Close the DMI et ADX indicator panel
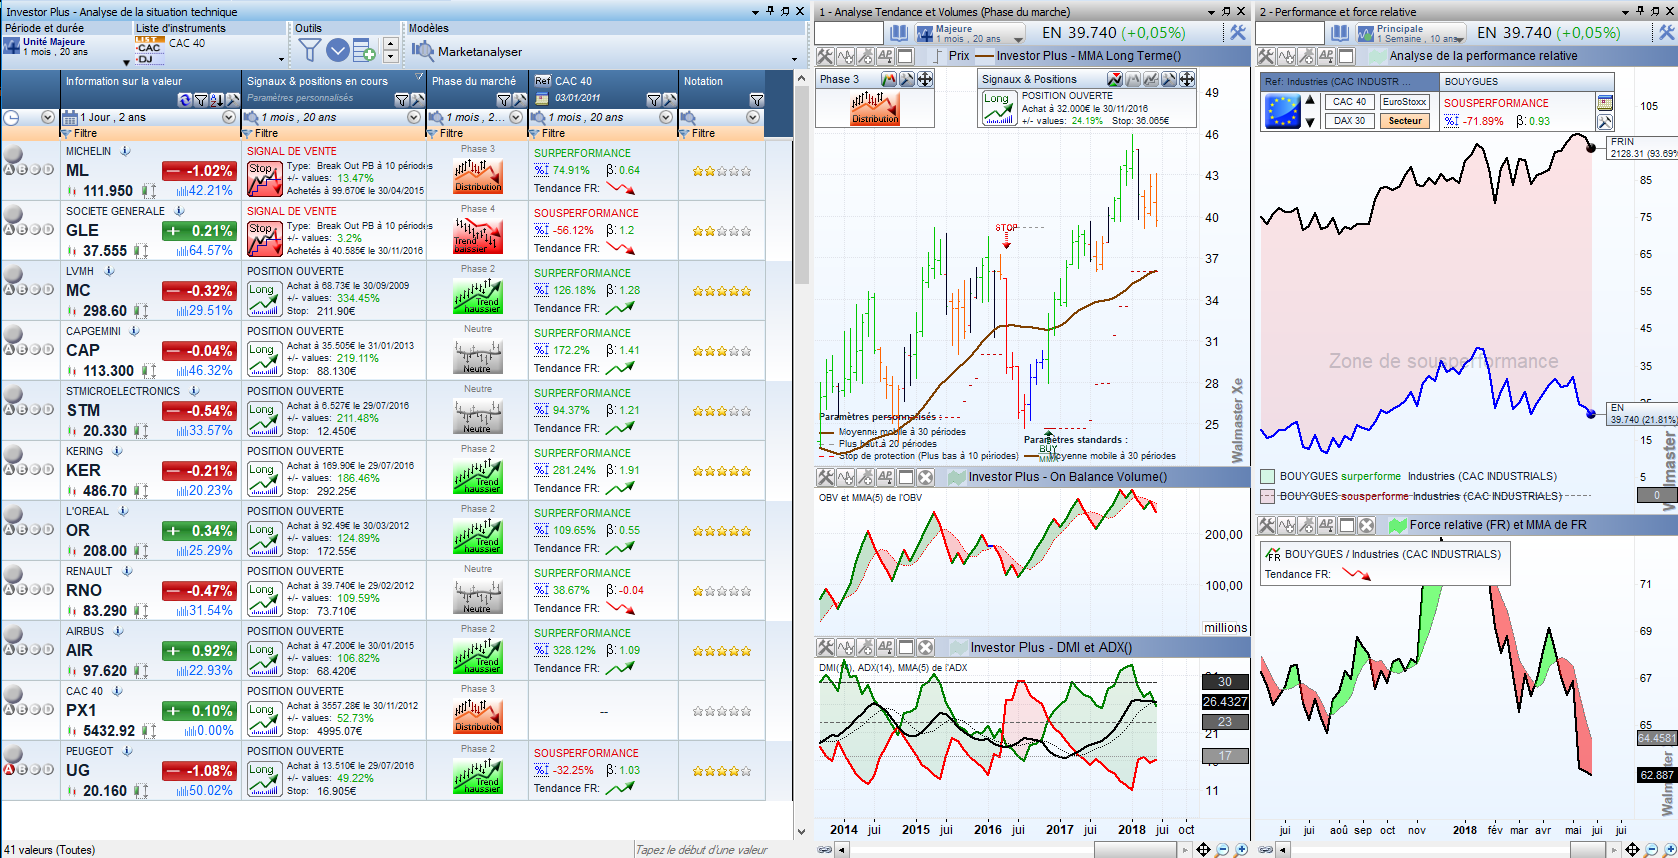This screenshot has width=1678, height=858. (926, 648)
